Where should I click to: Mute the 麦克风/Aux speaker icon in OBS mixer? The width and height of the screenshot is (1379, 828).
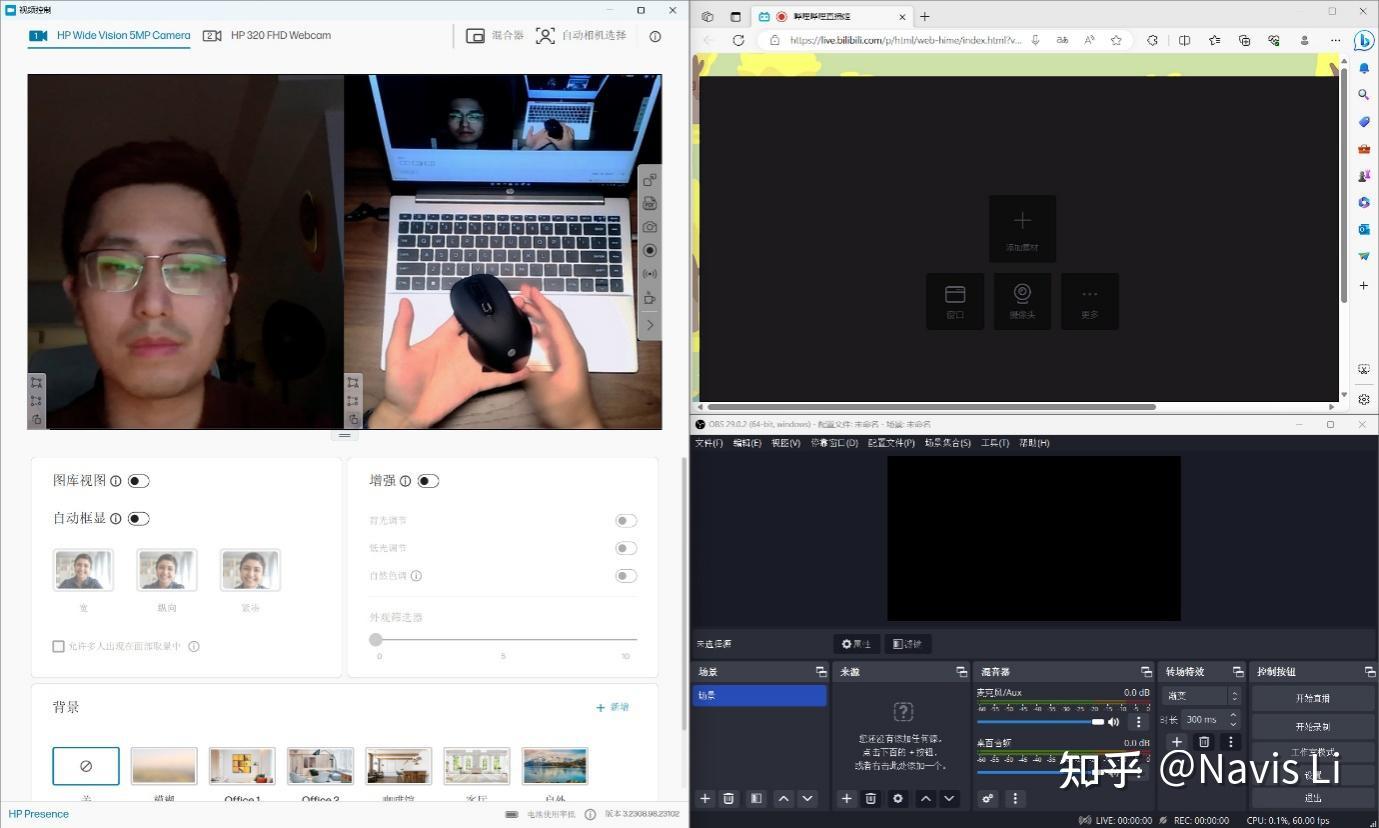point(1114,722)
